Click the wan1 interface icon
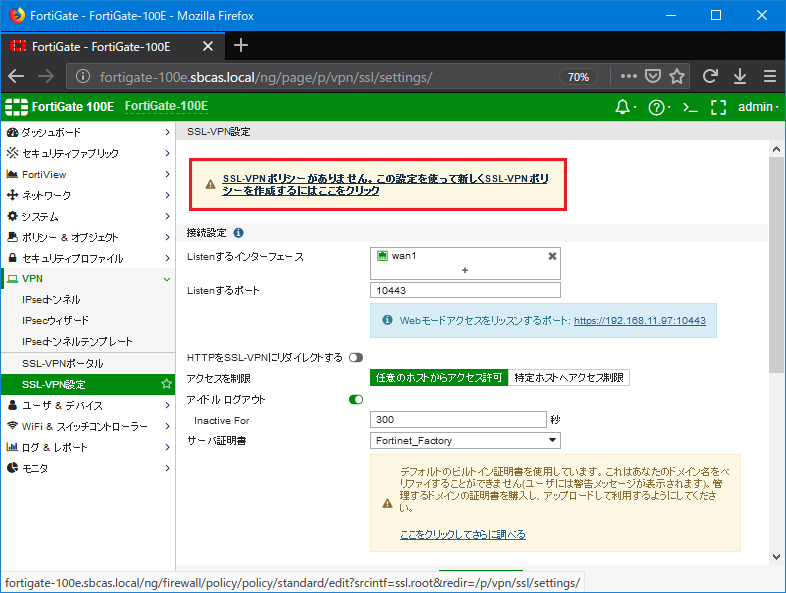The image size is (786, 593). coord(382,256)
